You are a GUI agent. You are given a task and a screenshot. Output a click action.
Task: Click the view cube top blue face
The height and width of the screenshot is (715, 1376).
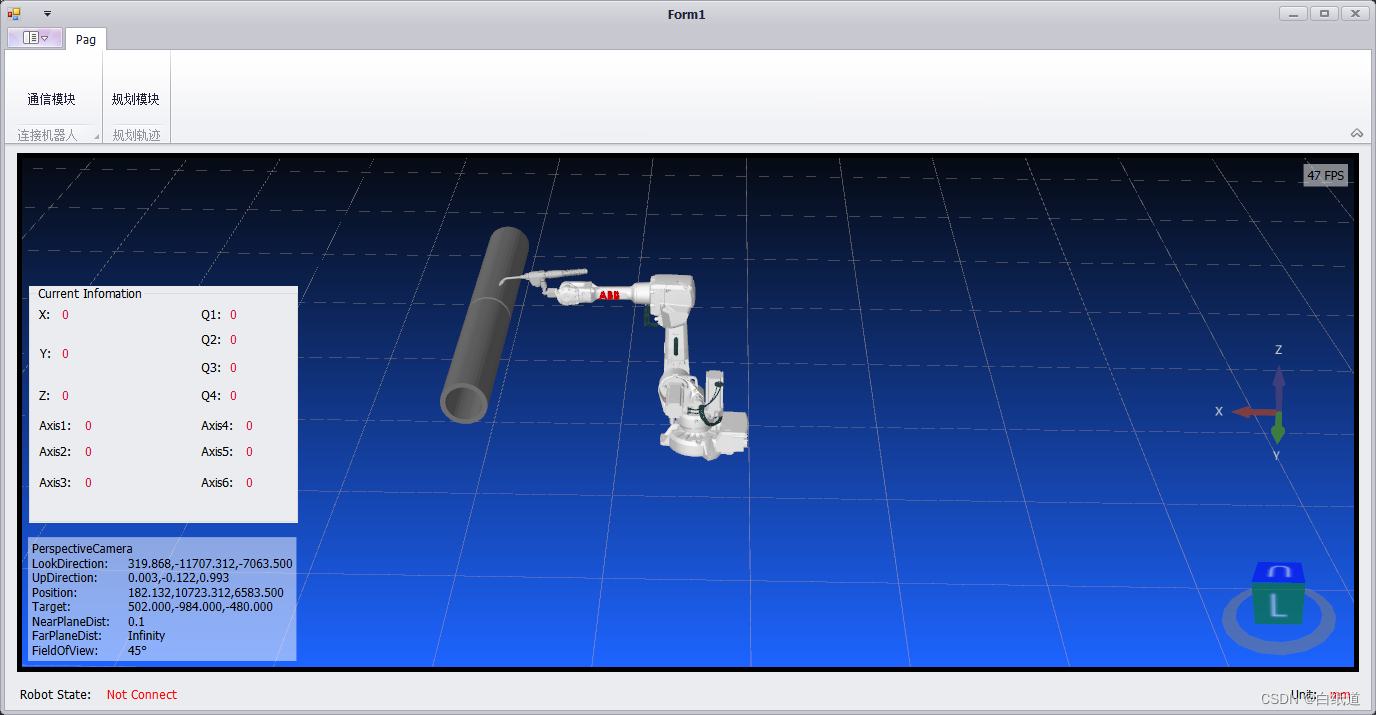(1279, 572)
